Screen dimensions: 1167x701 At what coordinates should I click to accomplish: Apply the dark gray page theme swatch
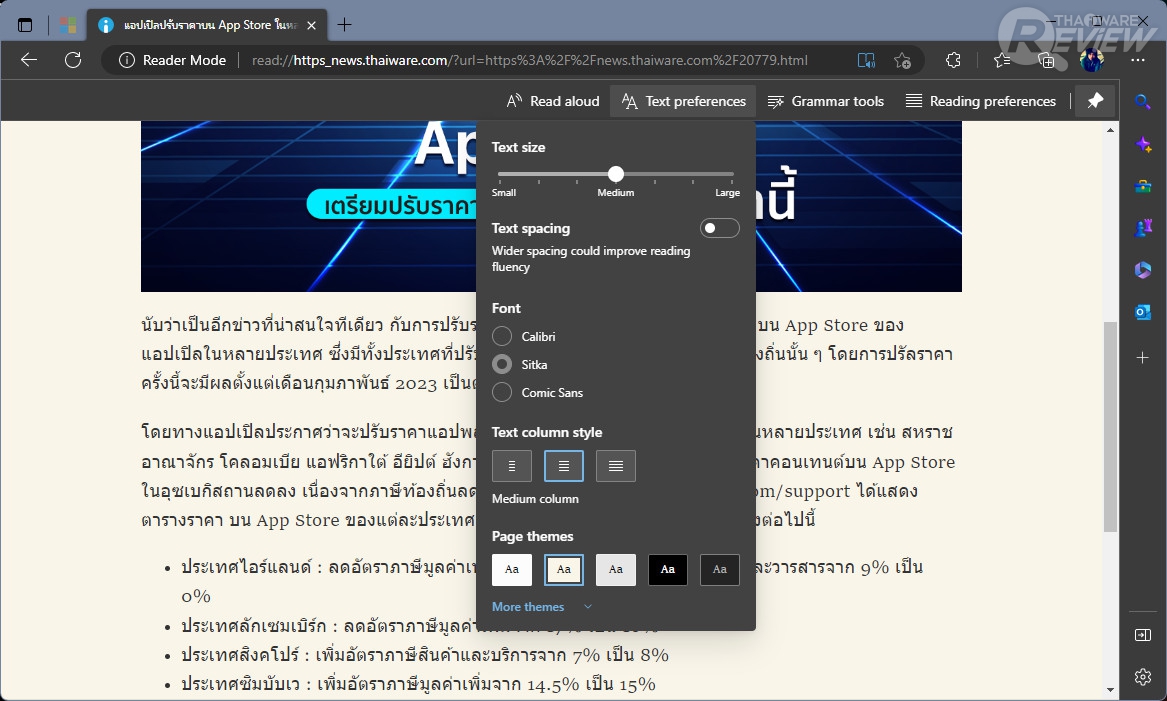[x=720, y=570]
